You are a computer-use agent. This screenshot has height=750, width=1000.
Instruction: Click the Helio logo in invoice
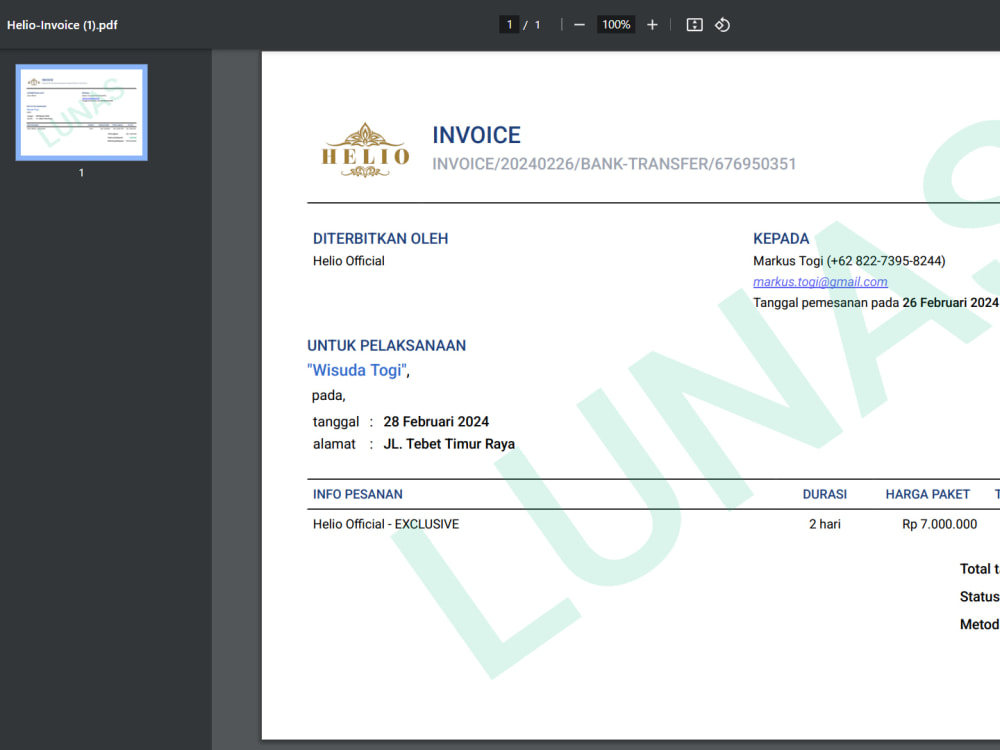tap(365, 151)
